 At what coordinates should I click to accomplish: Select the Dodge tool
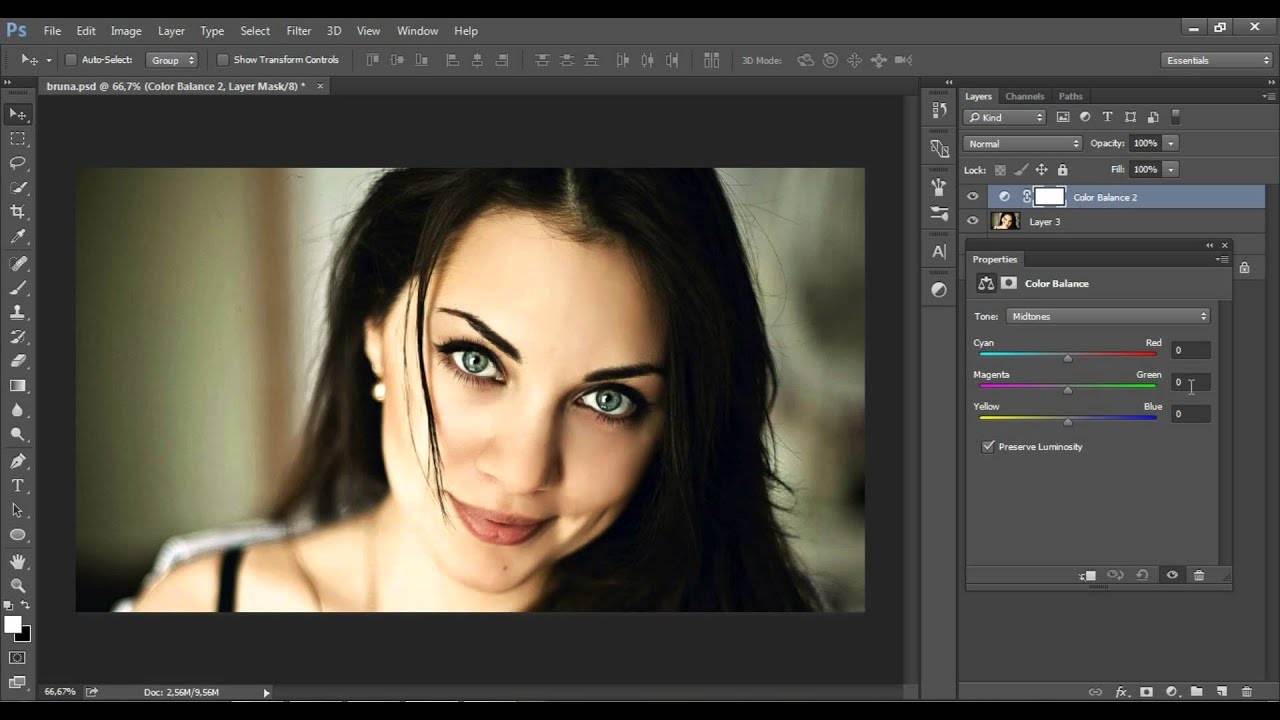(18, 435)
